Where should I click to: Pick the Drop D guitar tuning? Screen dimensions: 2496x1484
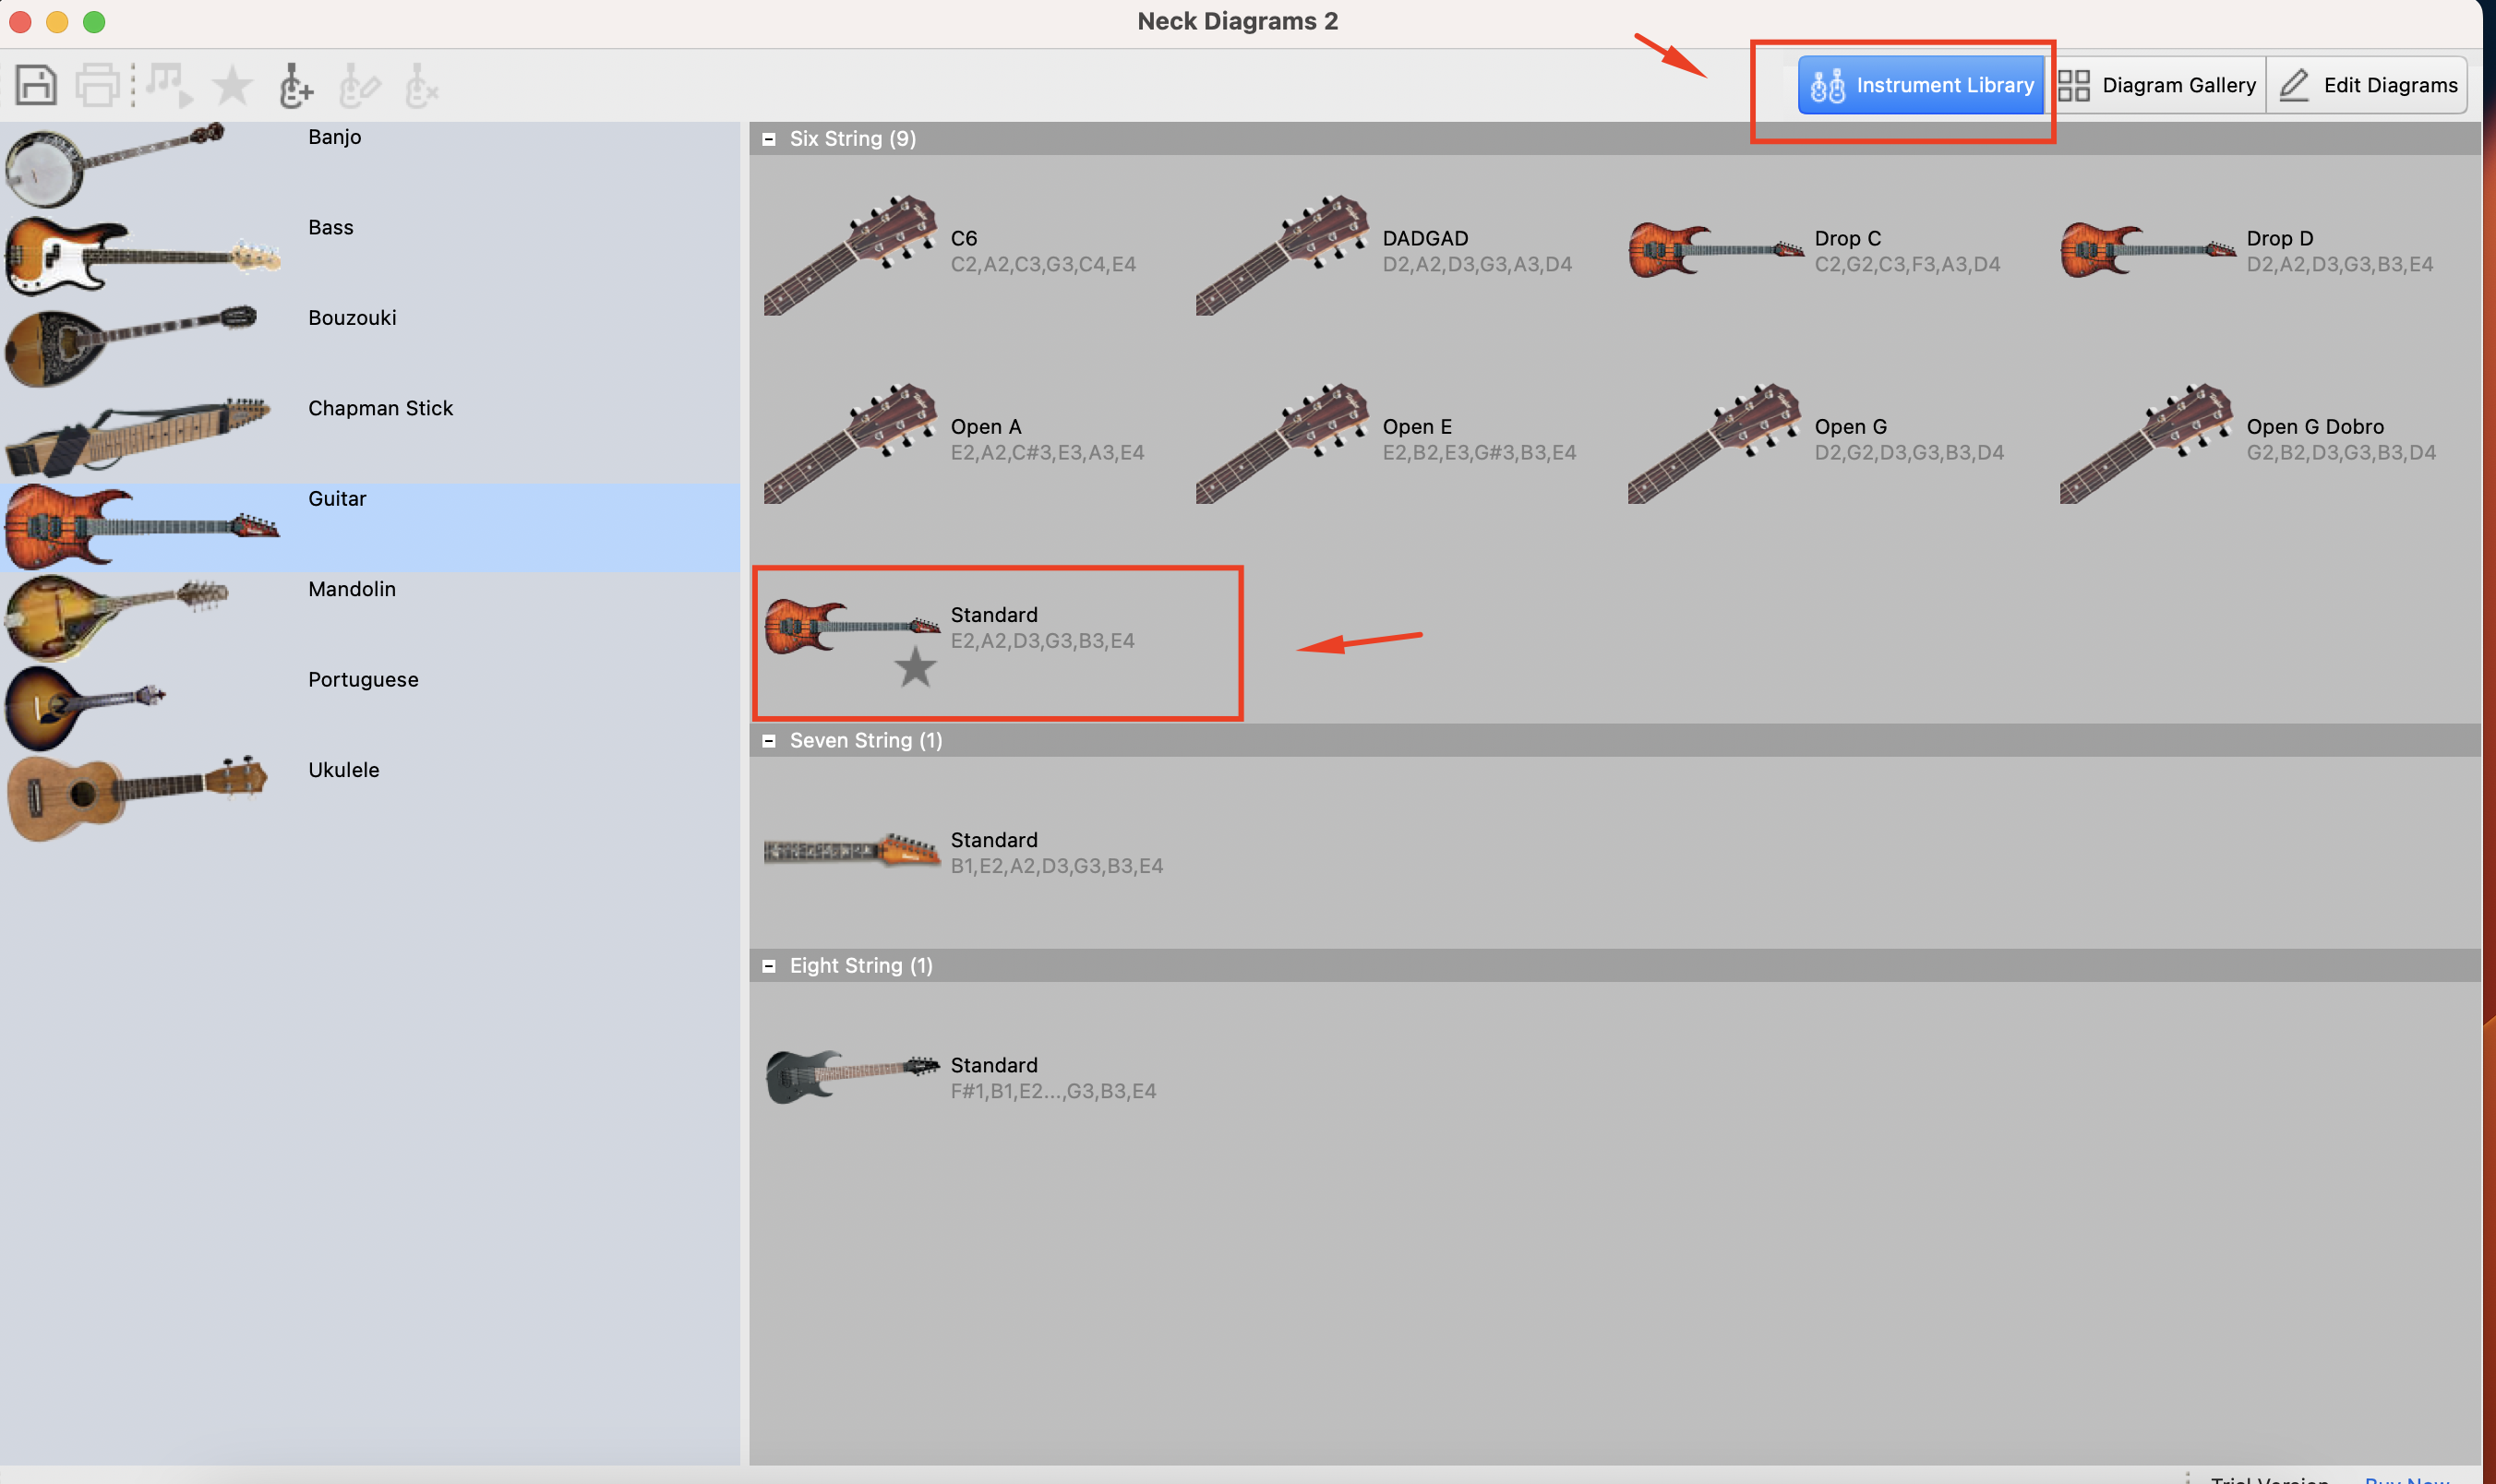coord(2248,252)
